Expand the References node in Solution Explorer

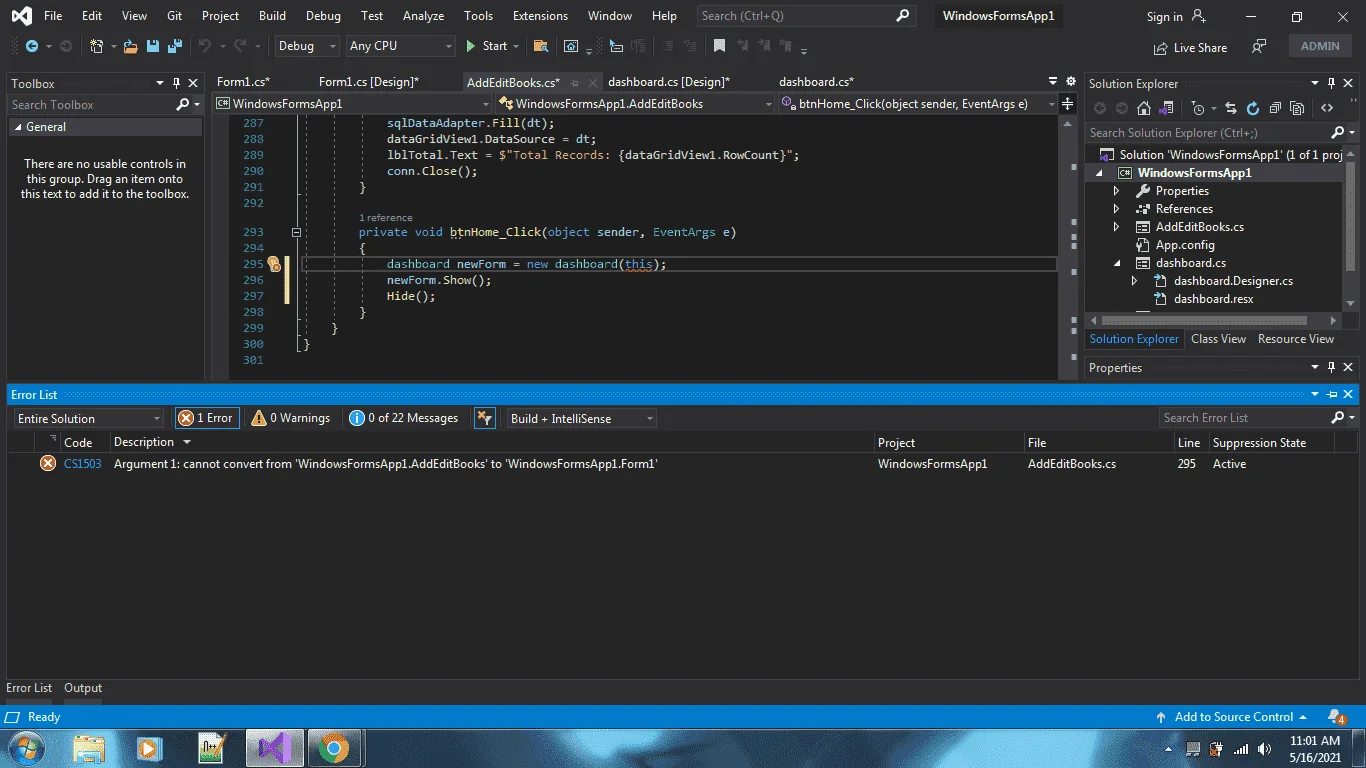click(x=1117, y=209)
